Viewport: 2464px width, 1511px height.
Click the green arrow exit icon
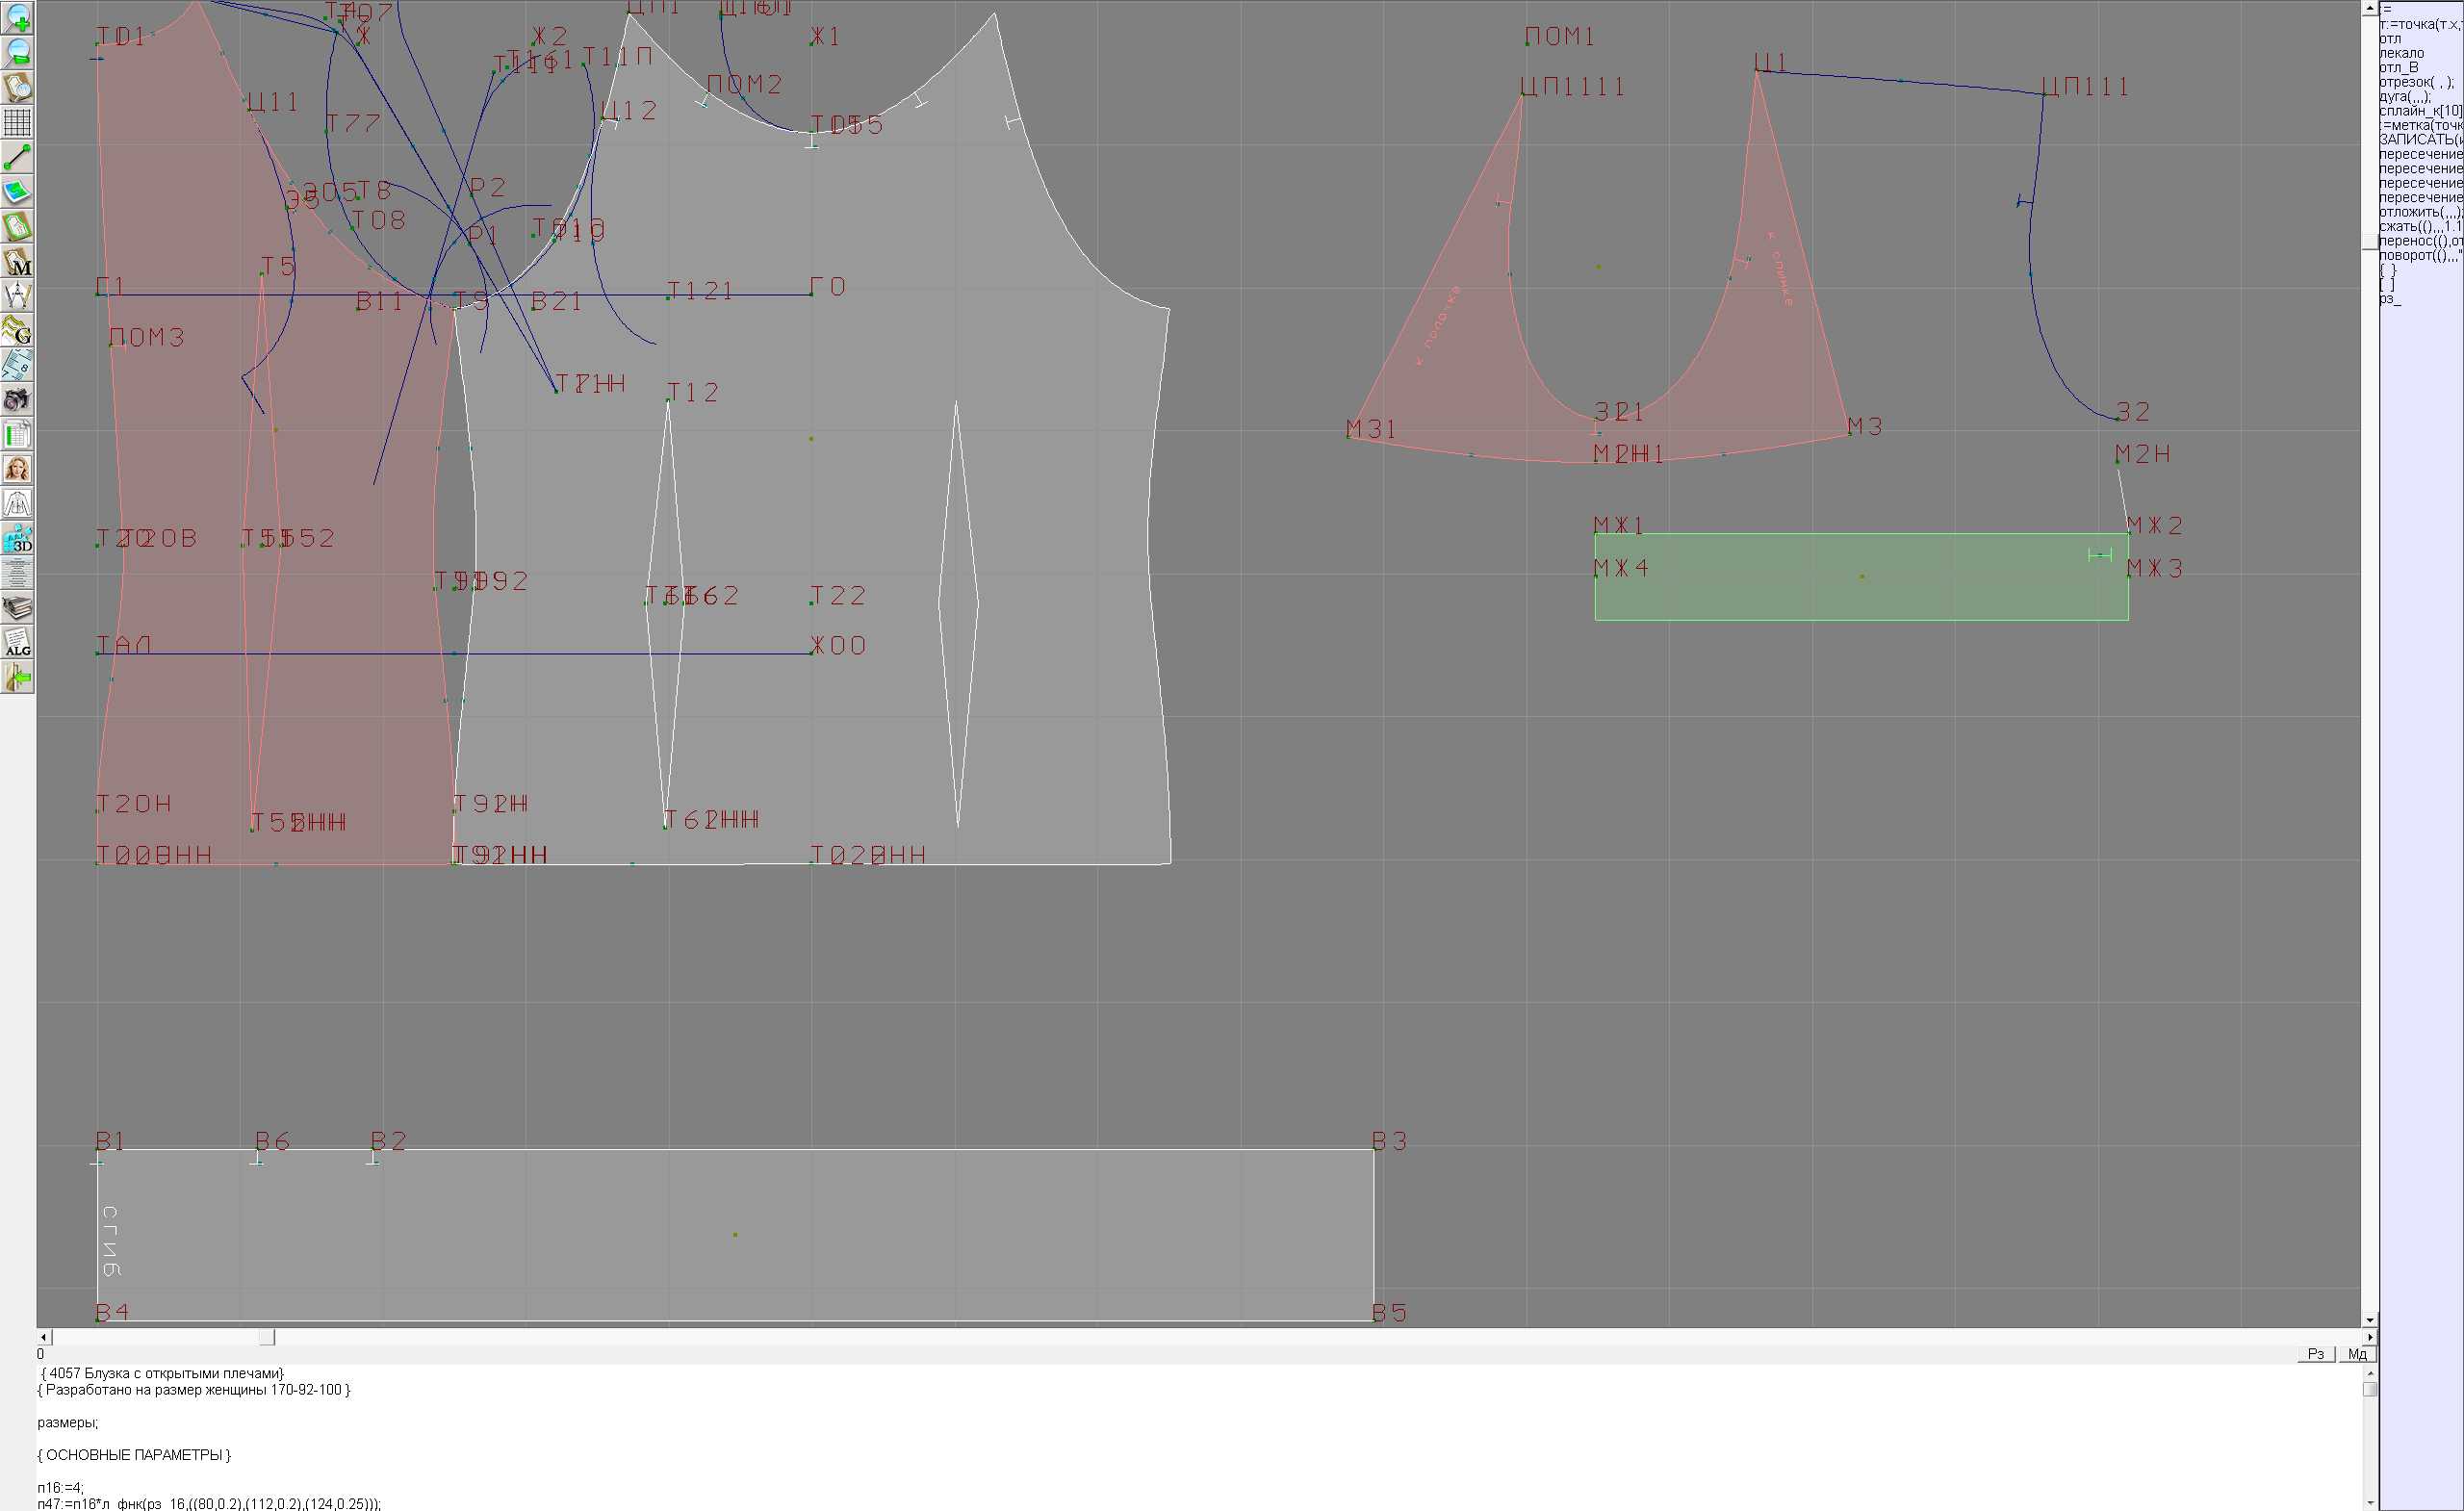pos(17,678)
